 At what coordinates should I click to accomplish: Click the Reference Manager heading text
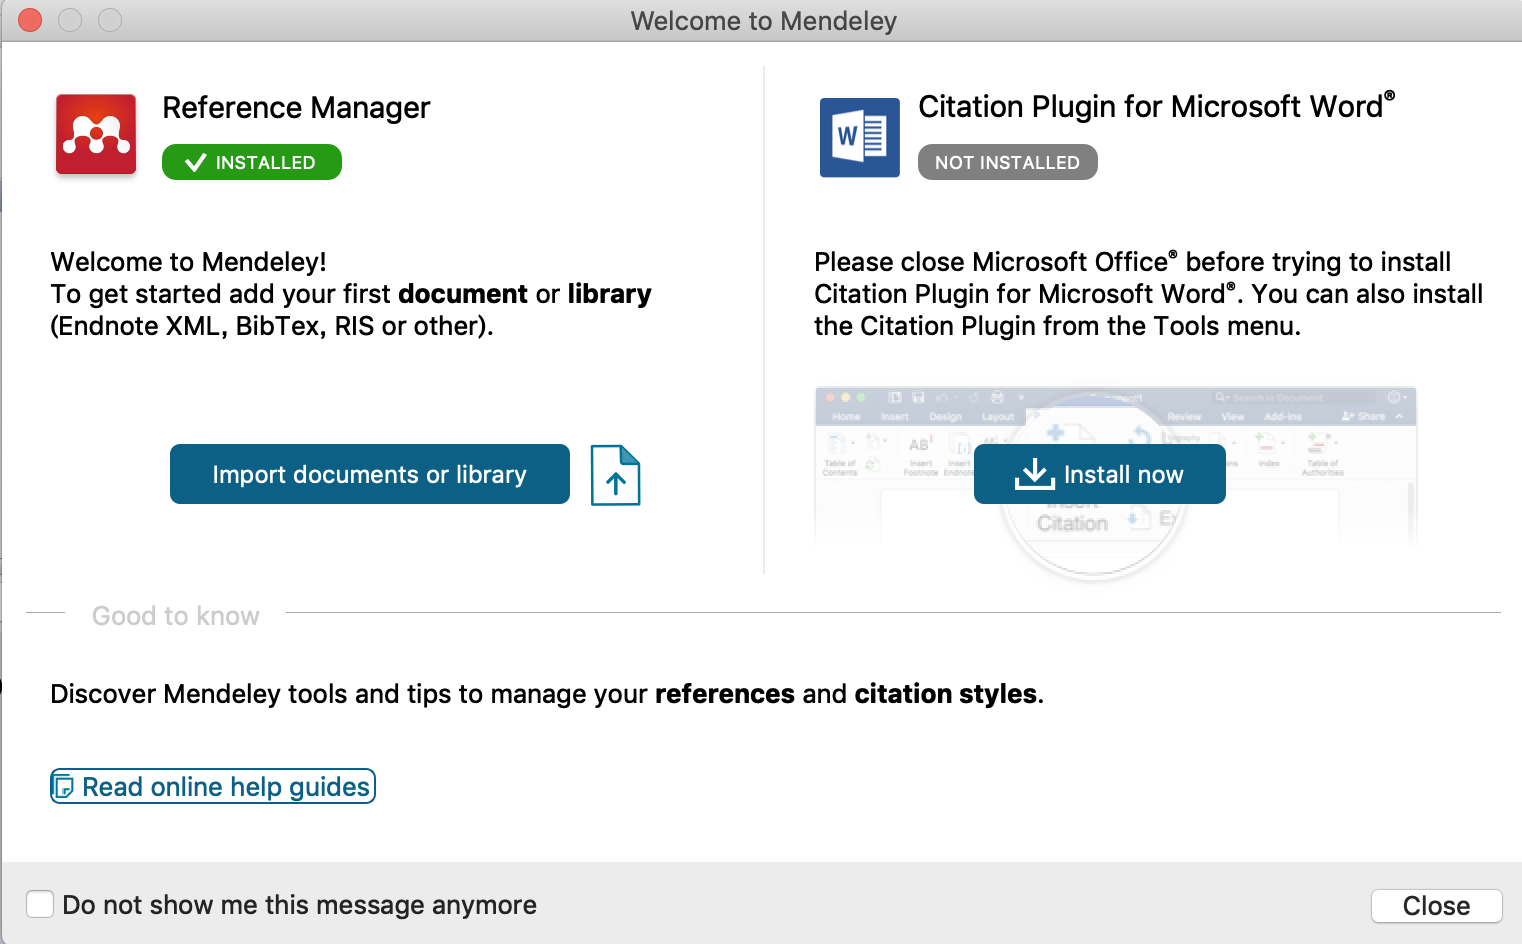click(296, 107)
